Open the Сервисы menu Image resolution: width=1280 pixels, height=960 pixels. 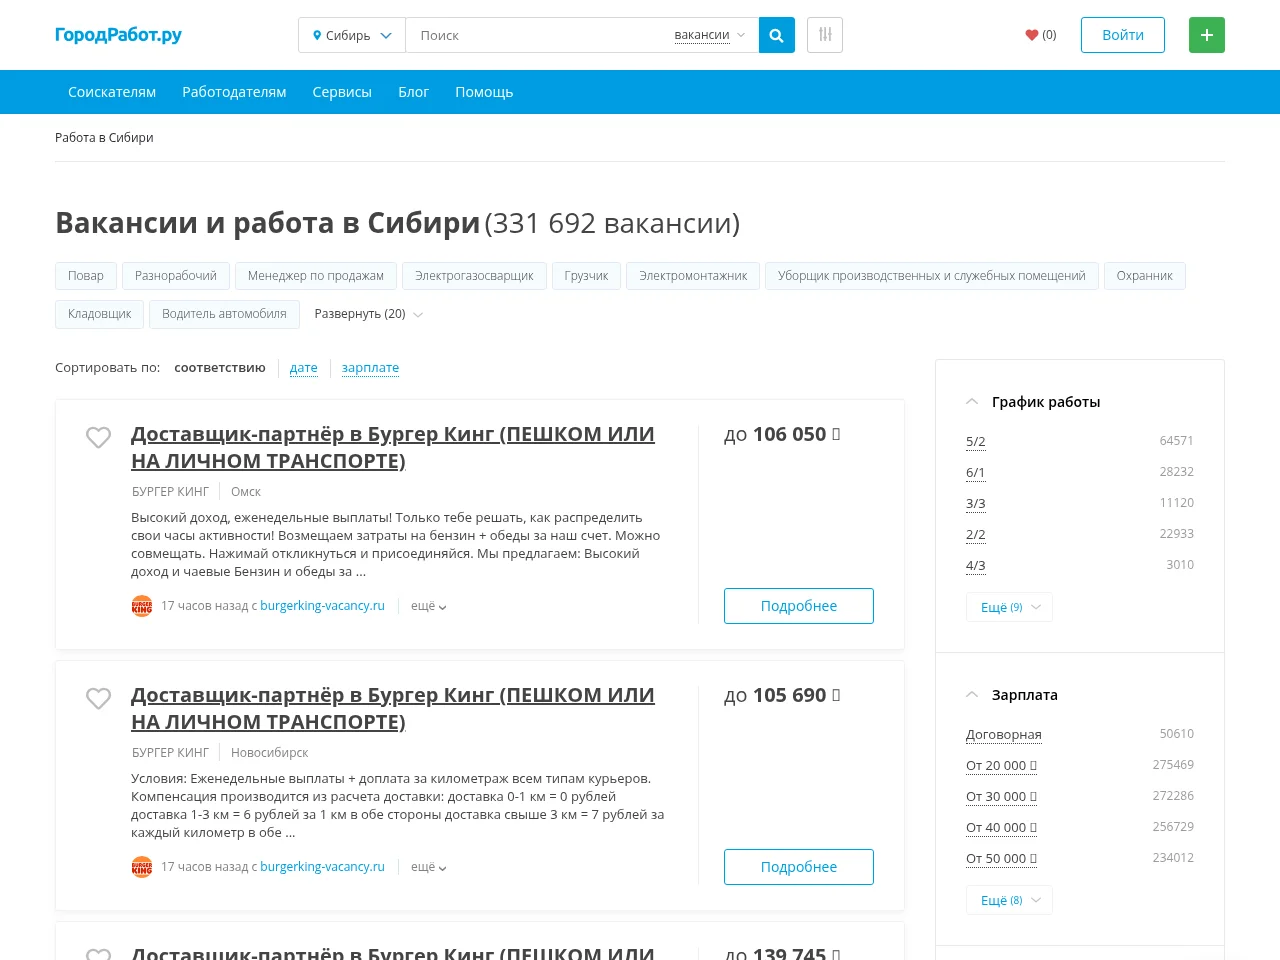pyautogui.click(x=342, y=92)
